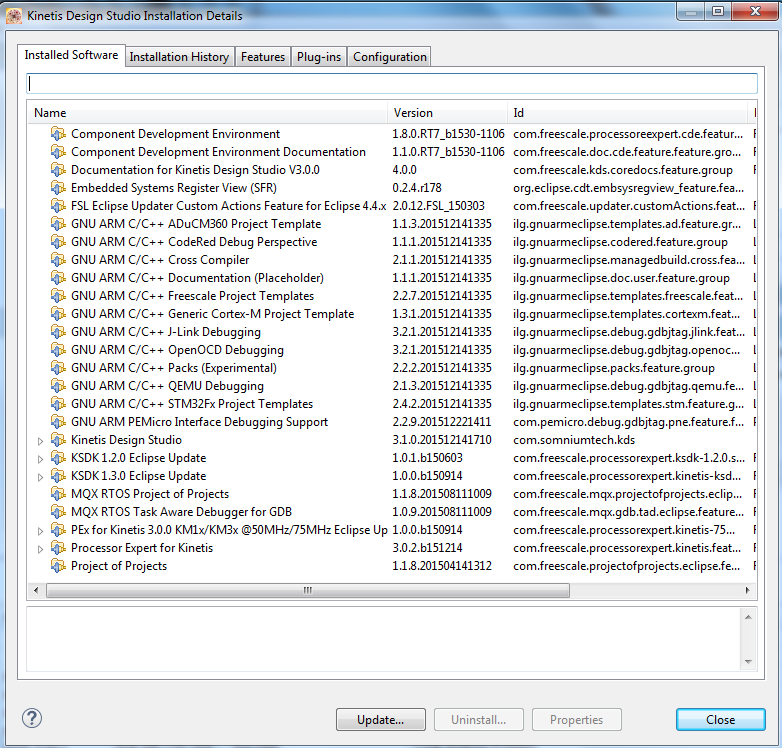This screenshot has width=782, height=748.
Task: Click the Packs (Experimental) feature icon
Action: click(58, 368)
